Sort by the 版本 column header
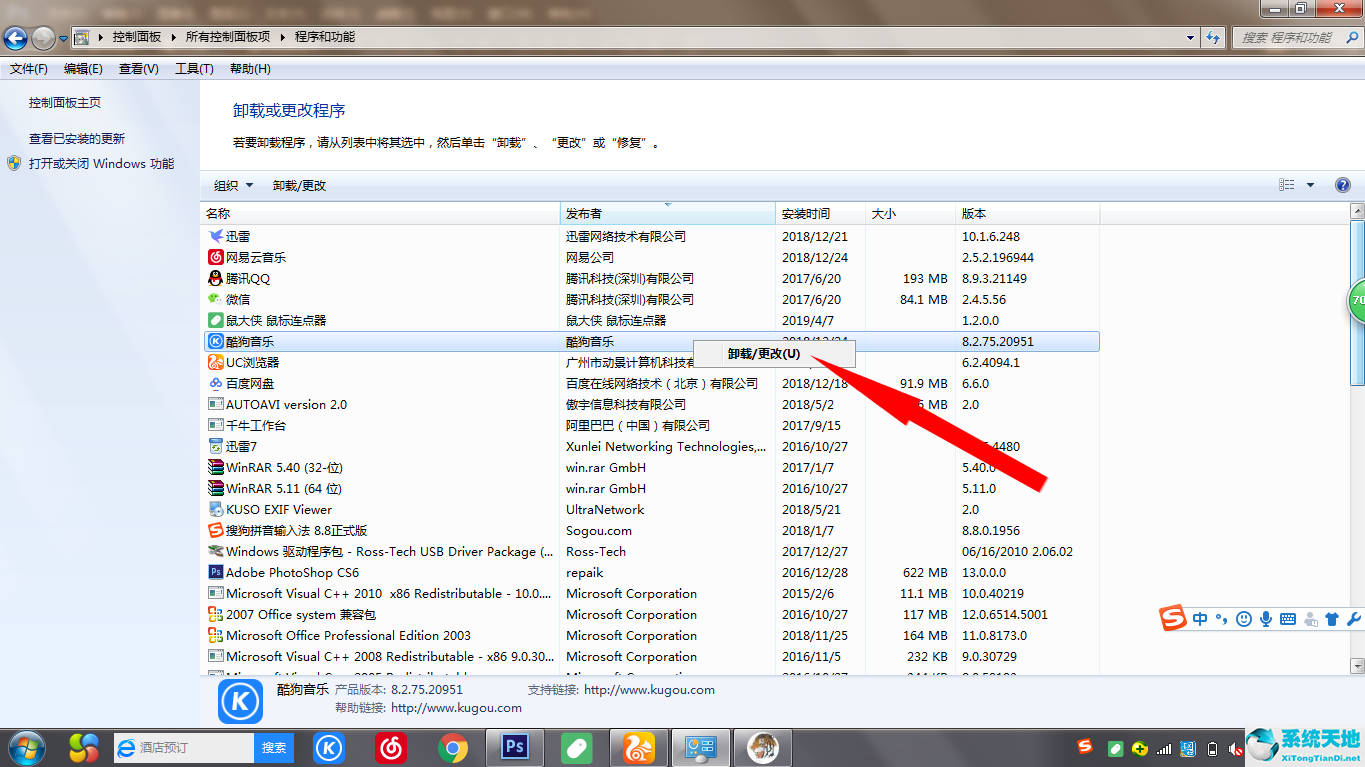The image size is (1365, 767). pos(1028,213)
